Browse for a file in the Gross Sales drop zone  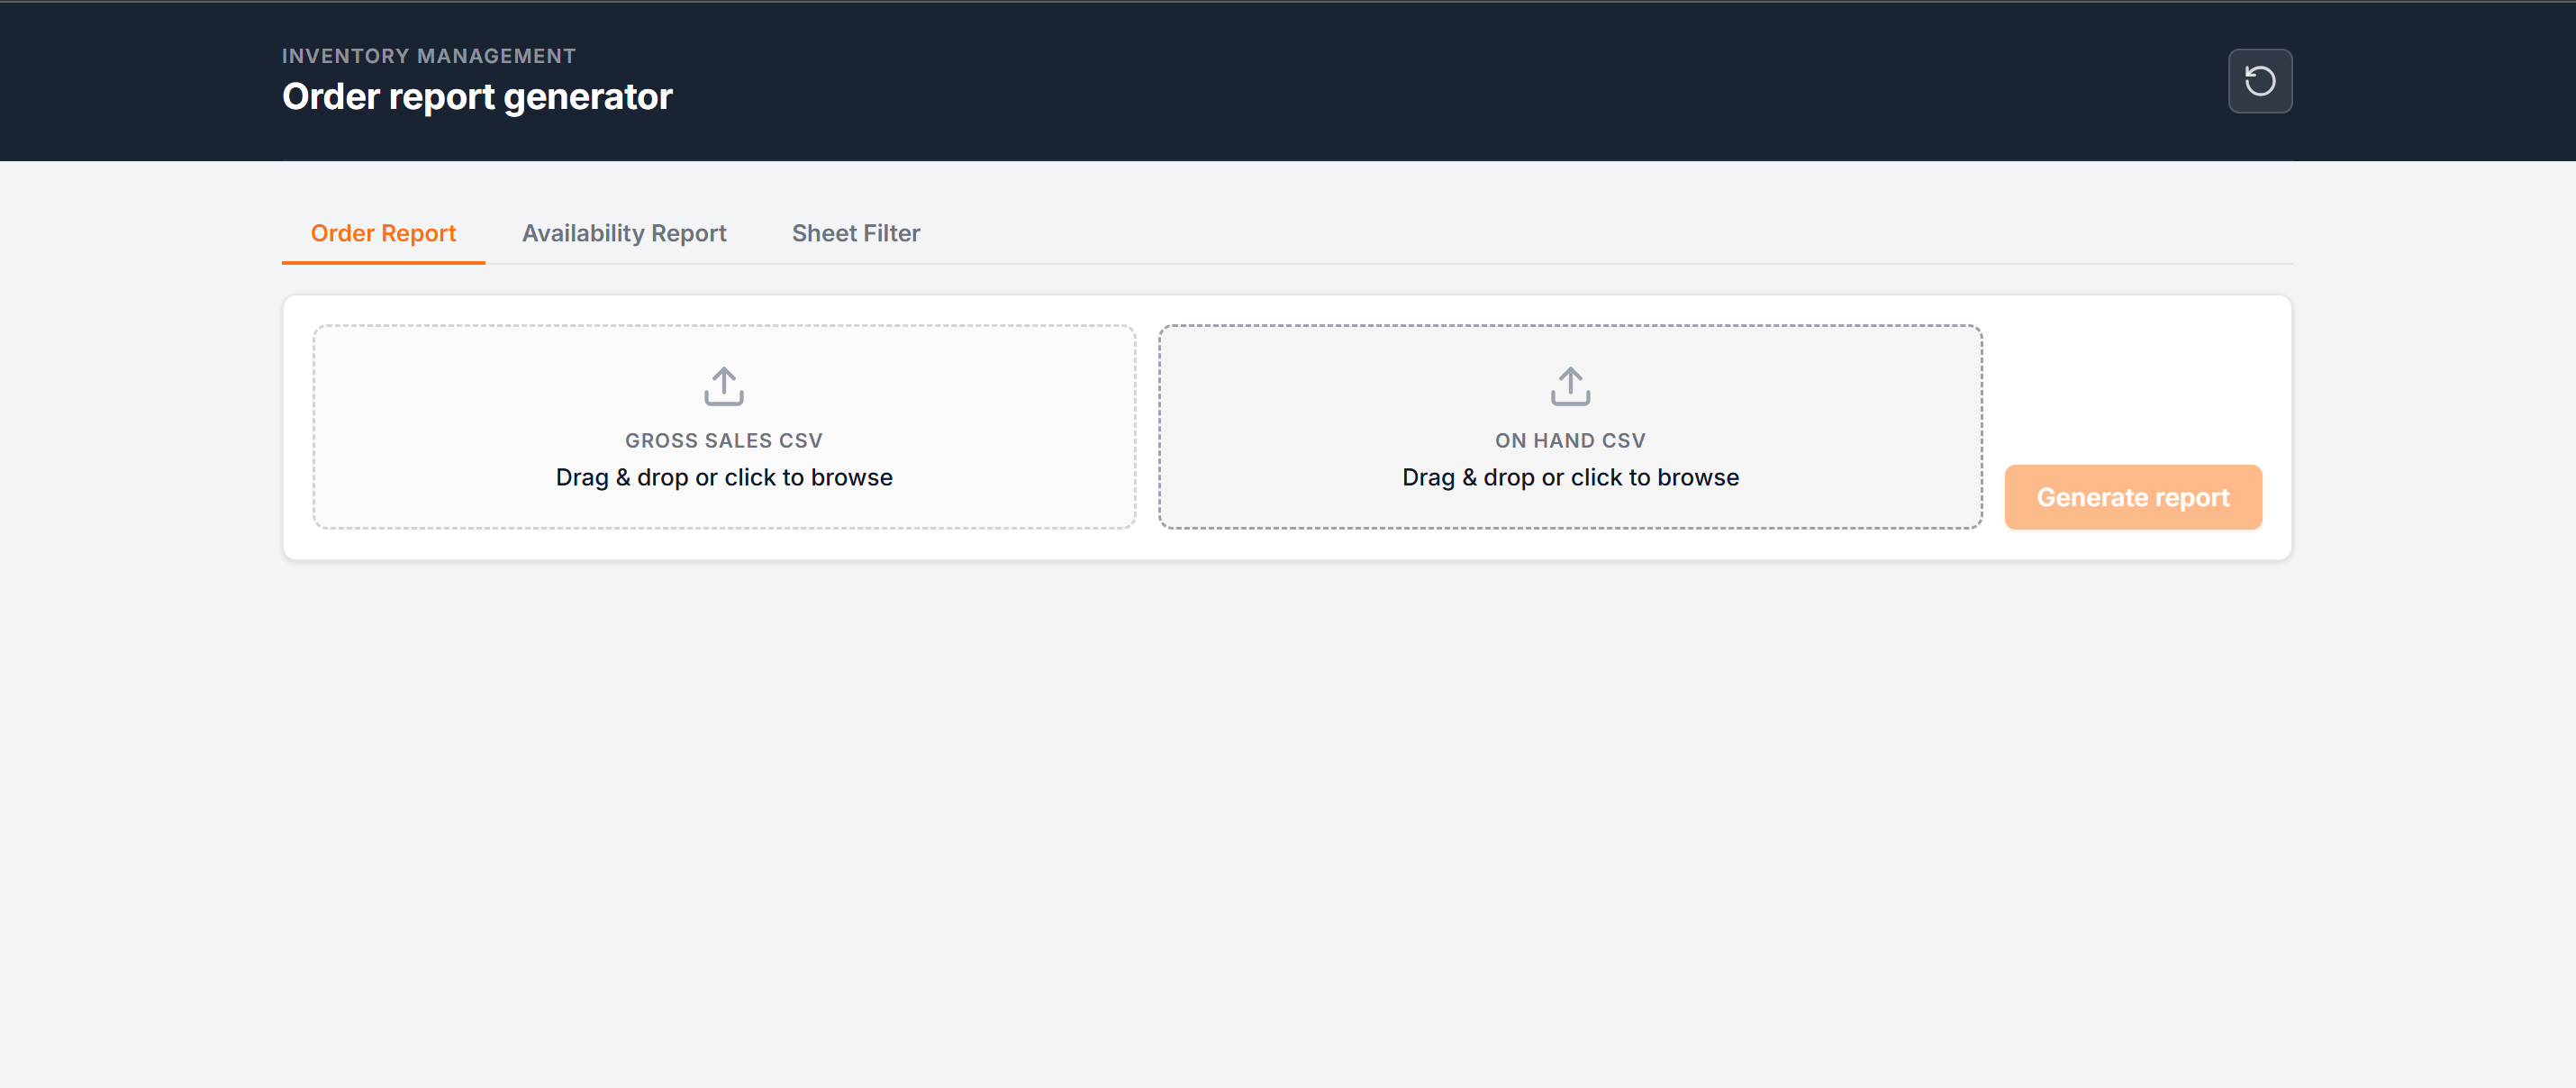coord(724,427)
